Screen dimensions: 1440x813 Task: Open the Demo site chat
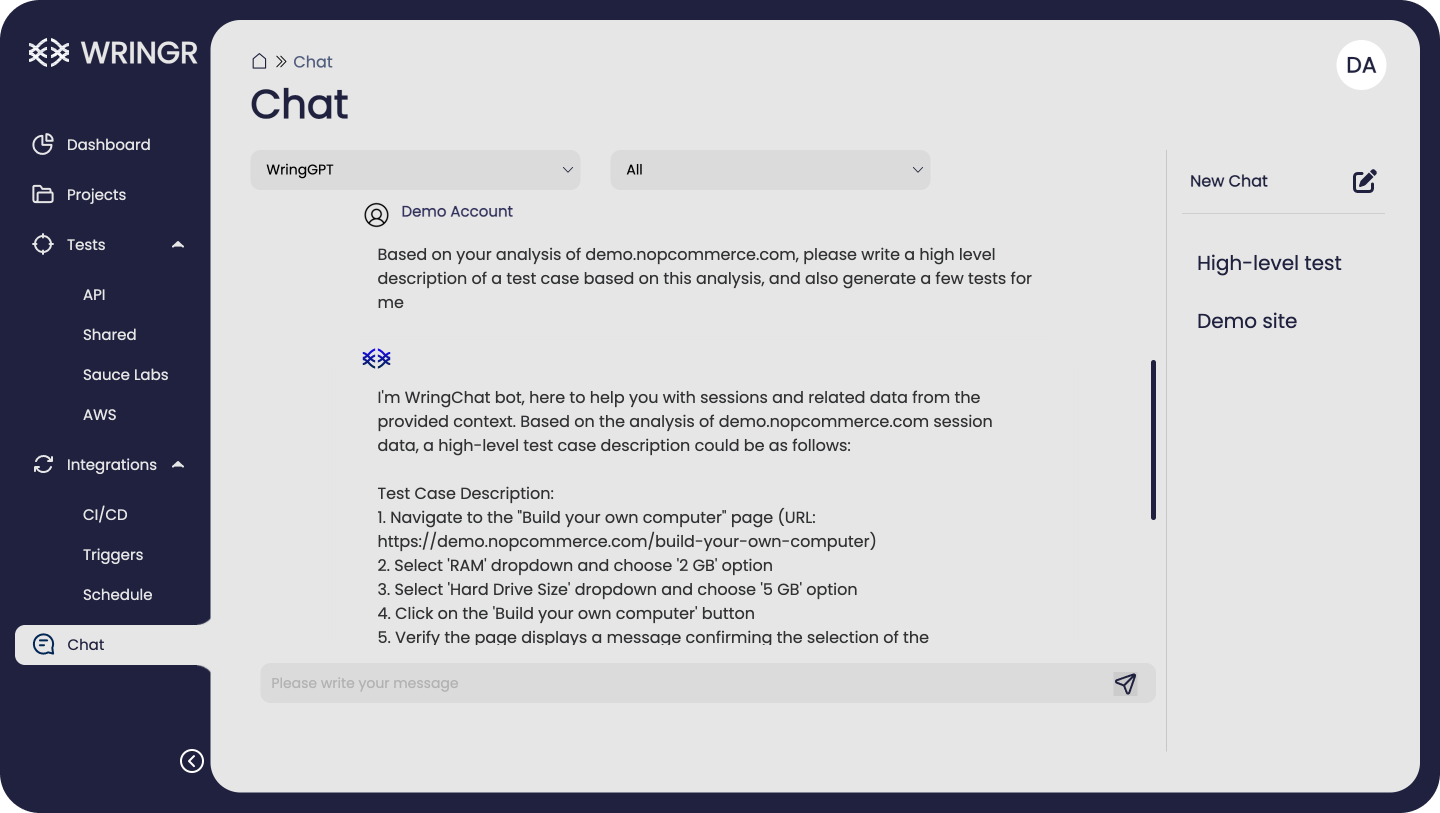point(1247,321)
